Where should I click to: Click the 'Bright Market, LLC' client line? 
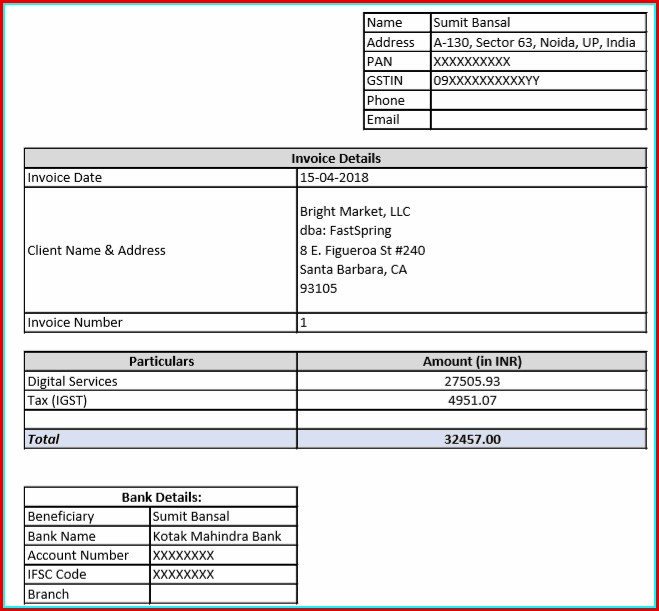(355, 211)
